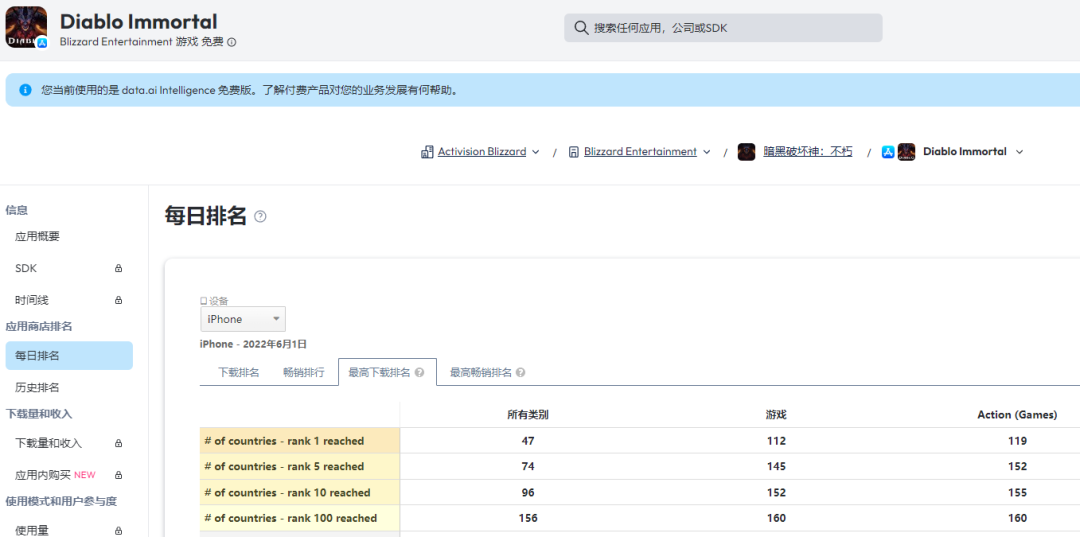Click the Action (Games) column header
Image resolution: width=1080 pixels, height=537 pixels.
tap(1017, 414)
